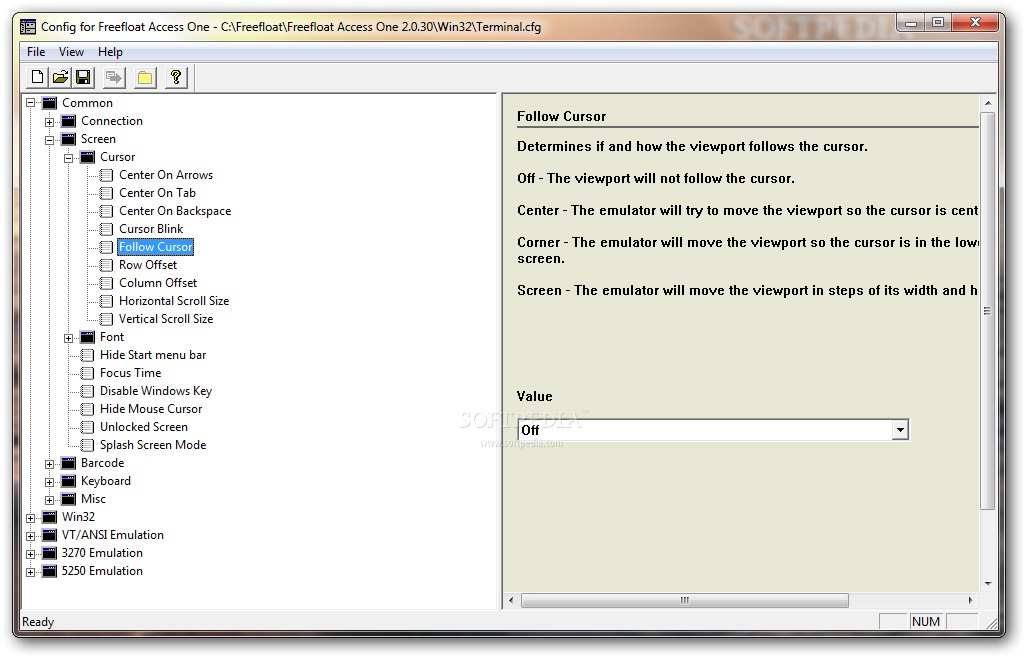Image resolution: width=1026 pixels, height=658 pixels.
Task: Select the Unlocked Screen setting
Action: (144, 427)
